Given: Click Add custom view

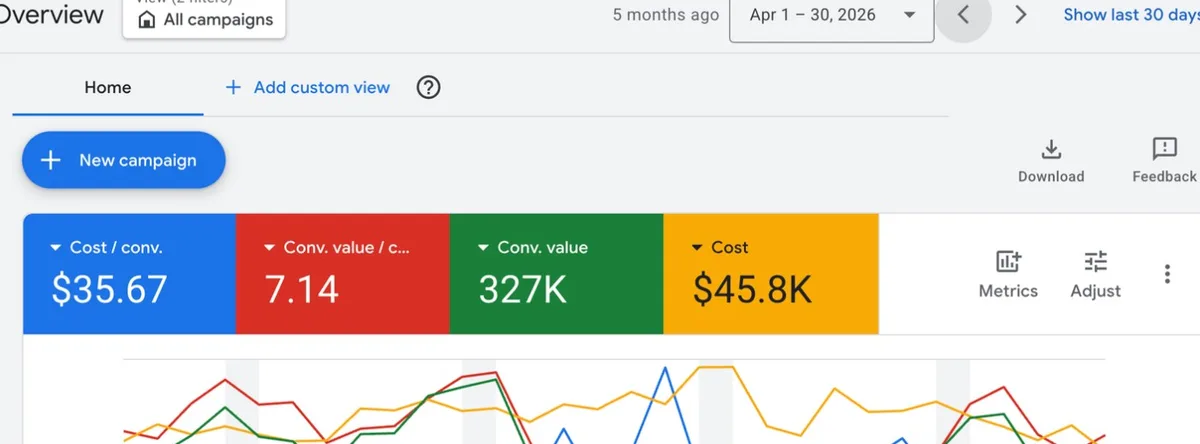Looking at the screenshot, I should coord(308,87).
